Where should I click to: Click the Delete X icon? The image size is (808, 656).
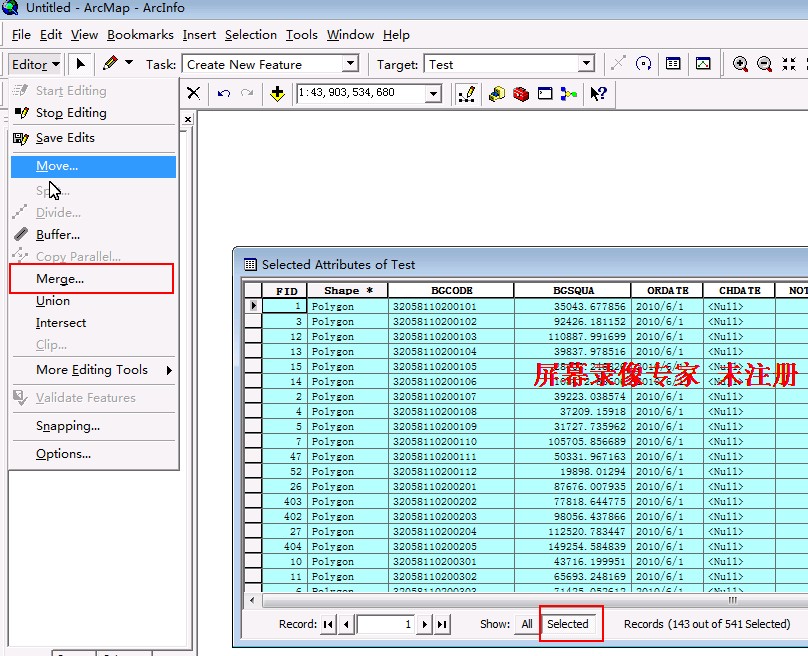[x=194, y=94]
